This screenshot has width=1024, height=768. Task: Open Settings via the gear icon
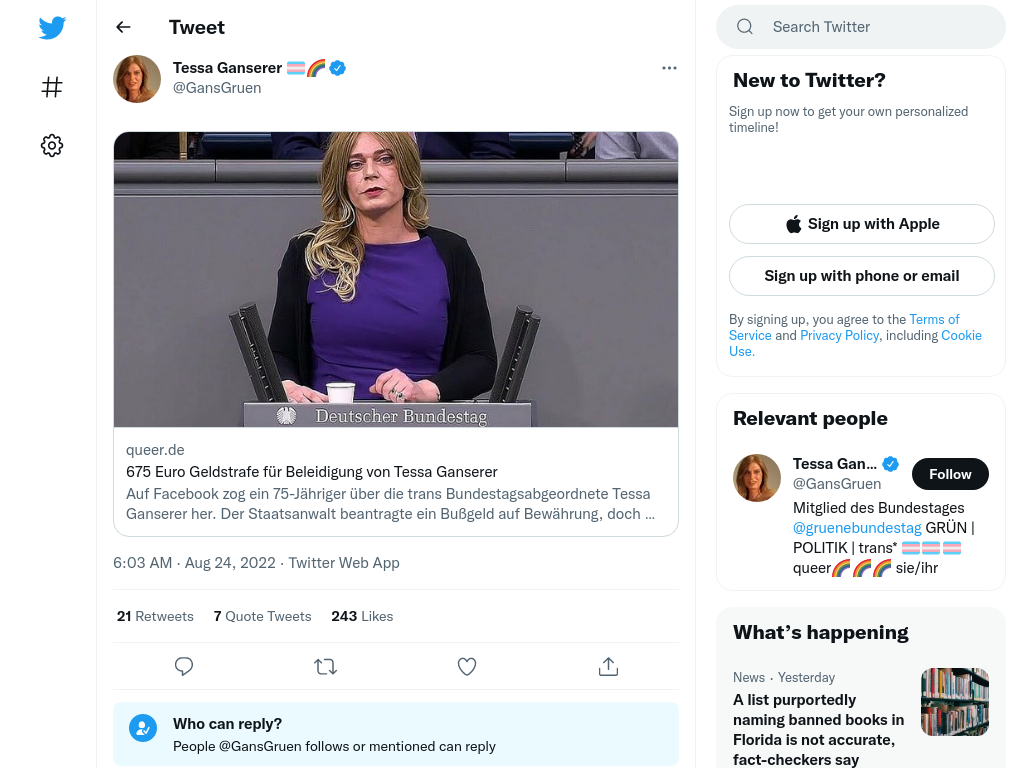point(52,145)
